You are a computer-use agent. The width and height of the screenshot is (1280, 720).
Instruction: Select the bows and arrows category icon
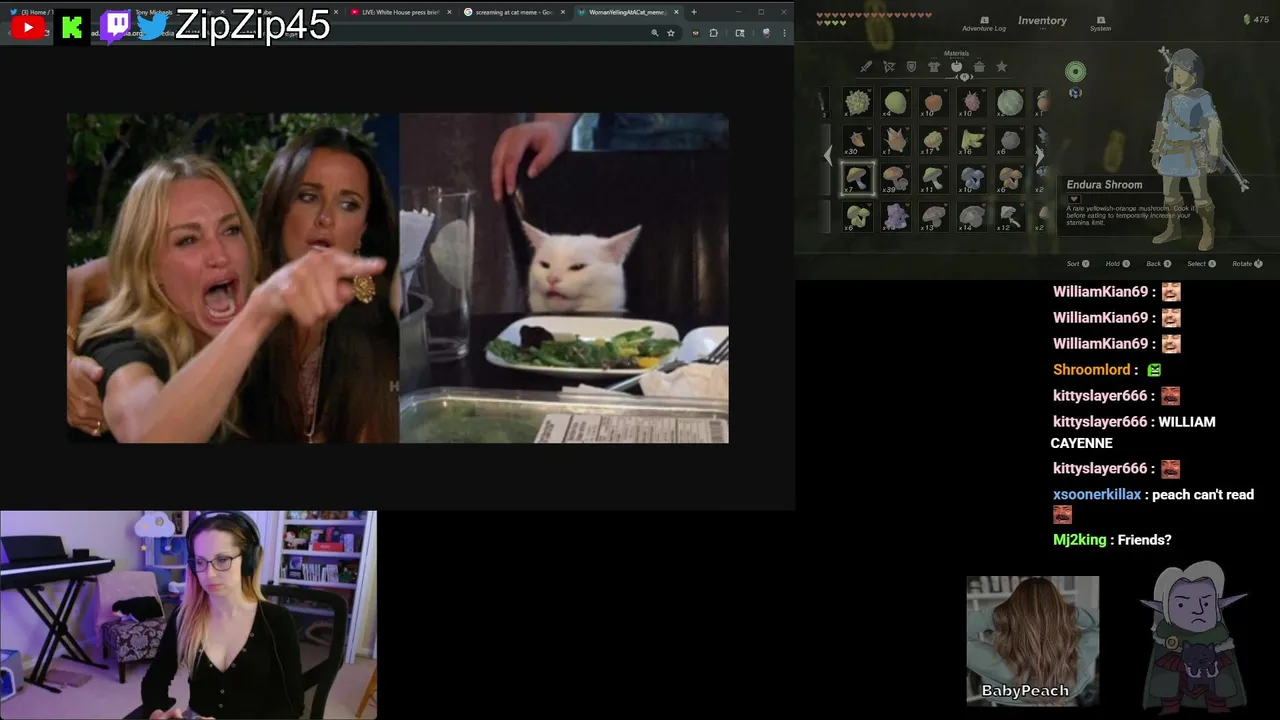tap(889, 67)
